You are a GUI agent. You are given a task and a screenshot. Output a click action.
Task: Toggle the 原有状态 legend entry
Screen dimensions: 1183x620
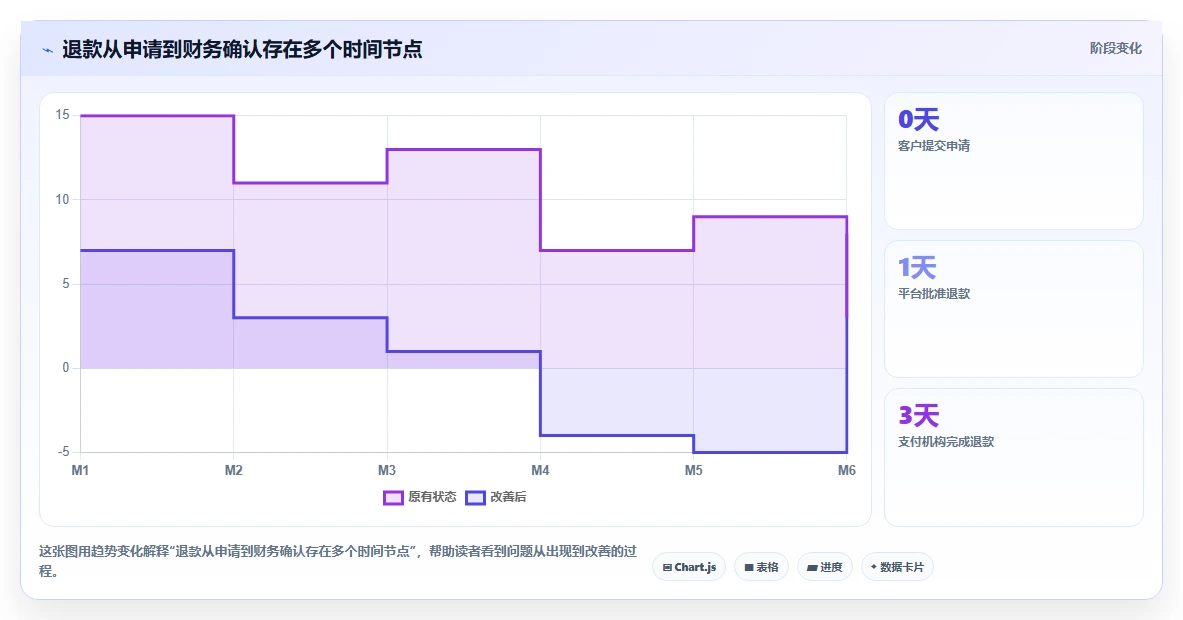419,497
